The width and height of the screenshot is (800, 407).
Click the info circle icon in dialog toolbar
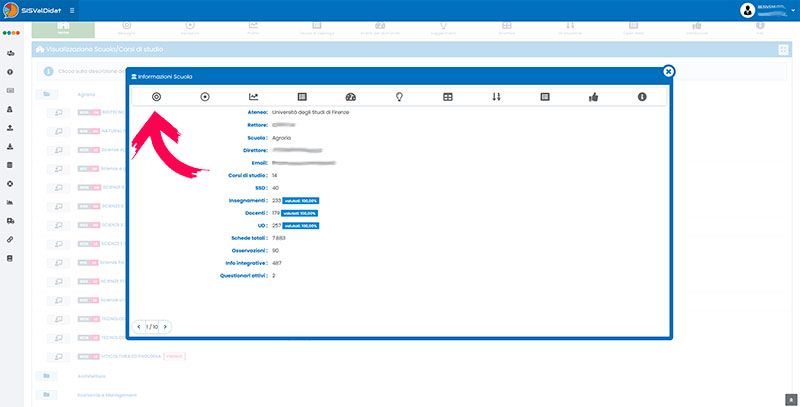click(x=641, y=97)
